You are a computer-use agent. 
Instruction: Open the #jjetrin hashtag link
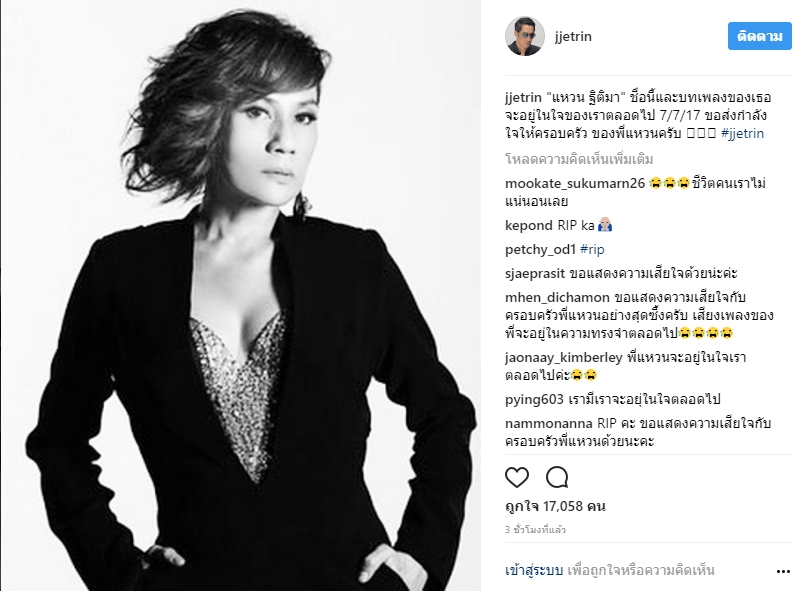(x=742, y=133)
